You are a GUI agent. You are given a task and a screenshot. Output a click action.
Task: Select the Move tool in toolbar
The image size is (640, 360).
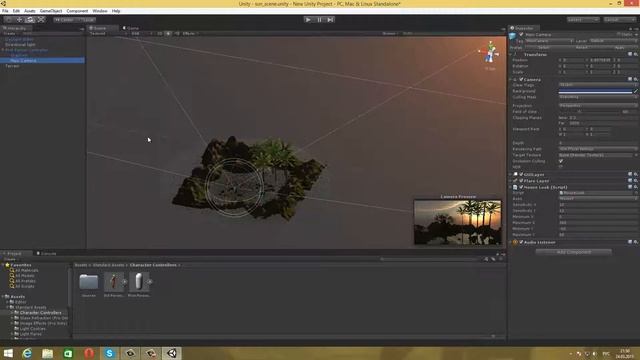[x=19, y=20]
